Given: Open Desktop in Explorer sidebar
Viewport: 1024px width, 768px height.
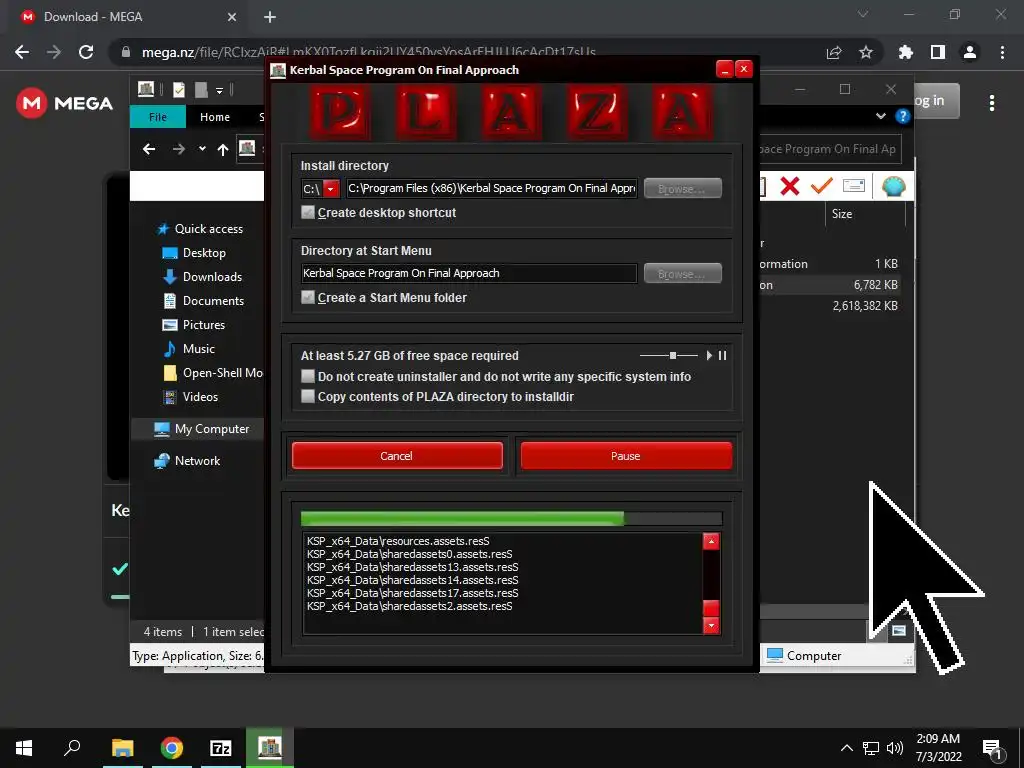Looking at the screenshot, I should tap(204, 253).
